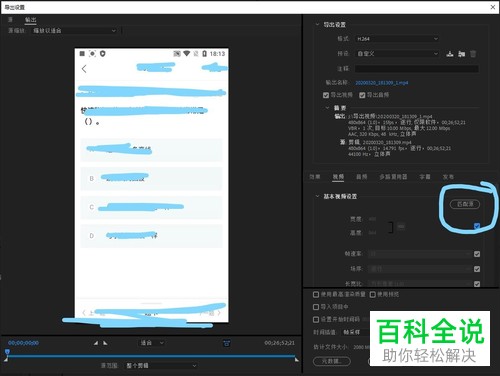Enable 使用最高渲染质量 checkbox

316,294
